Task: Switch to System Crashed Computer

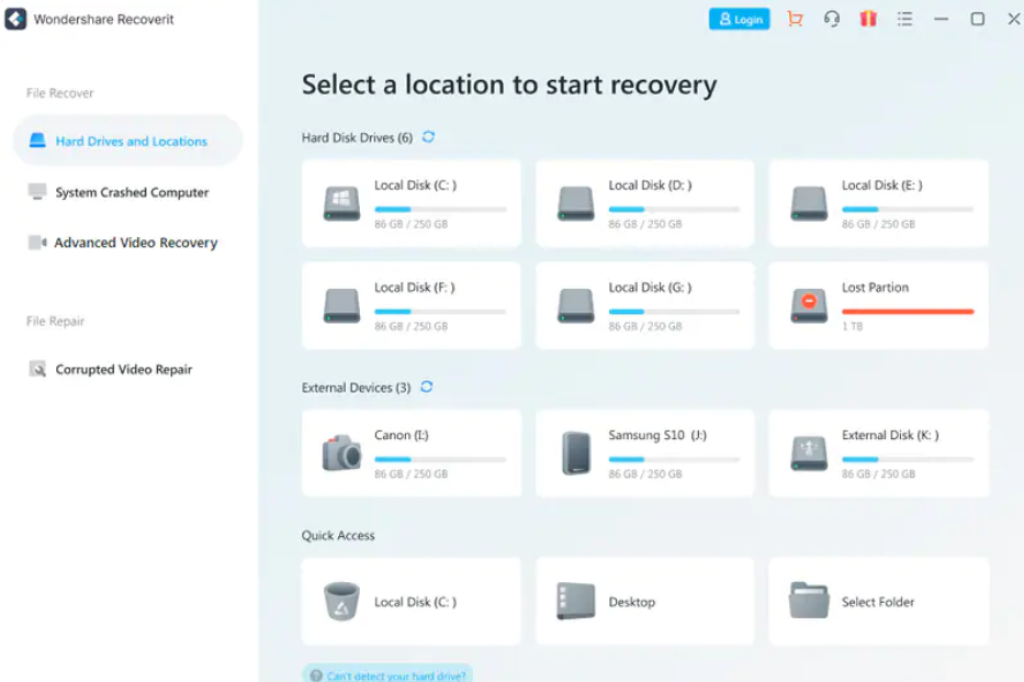Action: coord(132,192)
